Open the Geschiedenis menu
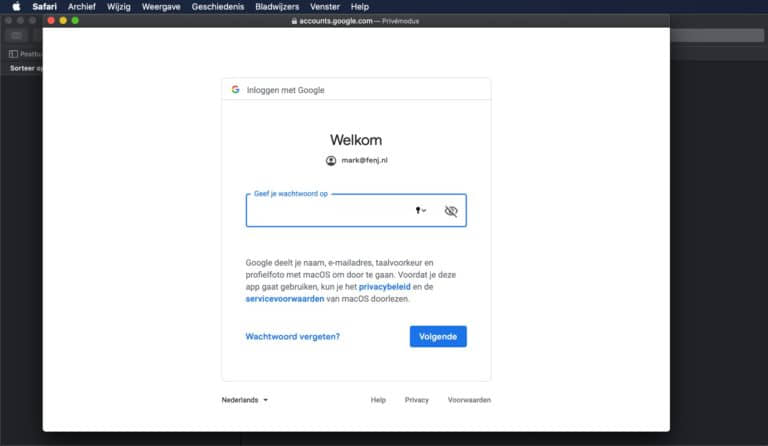The image size is (768, 446). (218, 6)
